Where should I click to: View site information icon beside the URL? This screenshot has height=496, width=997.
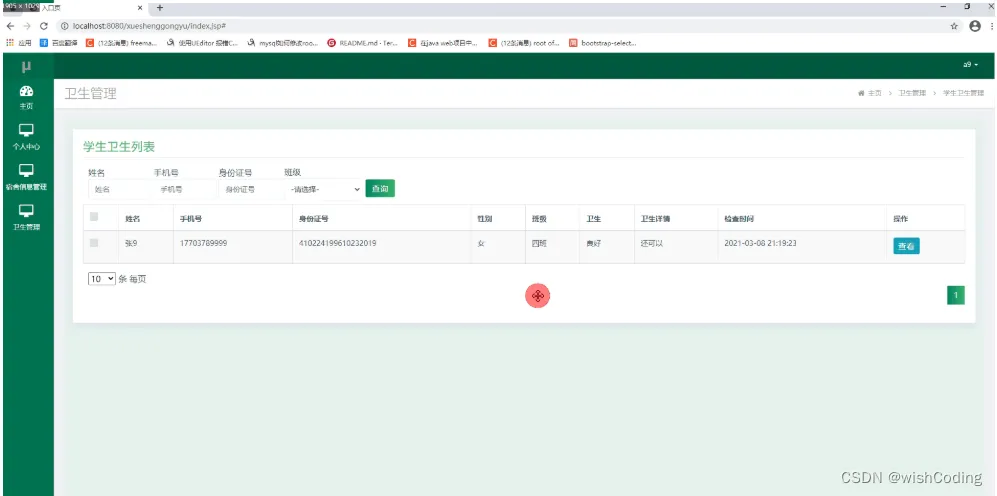coord(65,26)
